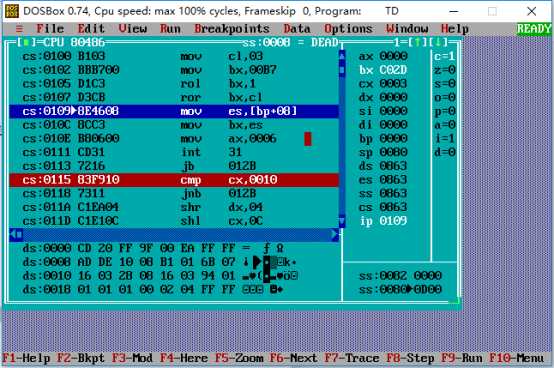Viewport: 554px width, 368px height.
Task: Click F3-Mod in the status bar
Action: (132, 358)
